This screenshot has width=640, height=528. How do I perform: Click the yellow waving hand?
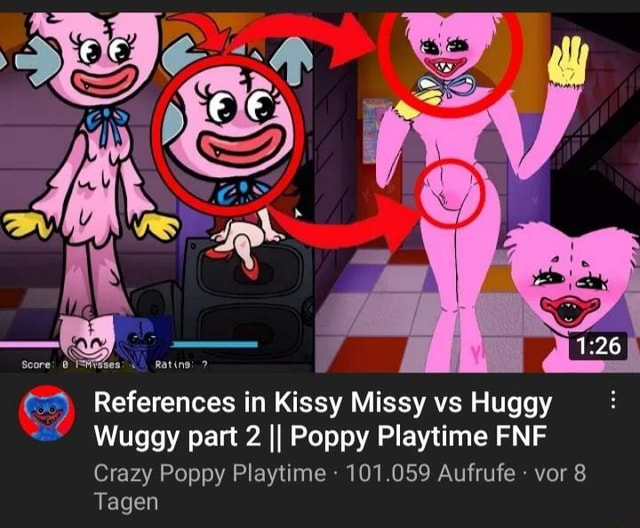pyautogui.click(x=568, y=60)
